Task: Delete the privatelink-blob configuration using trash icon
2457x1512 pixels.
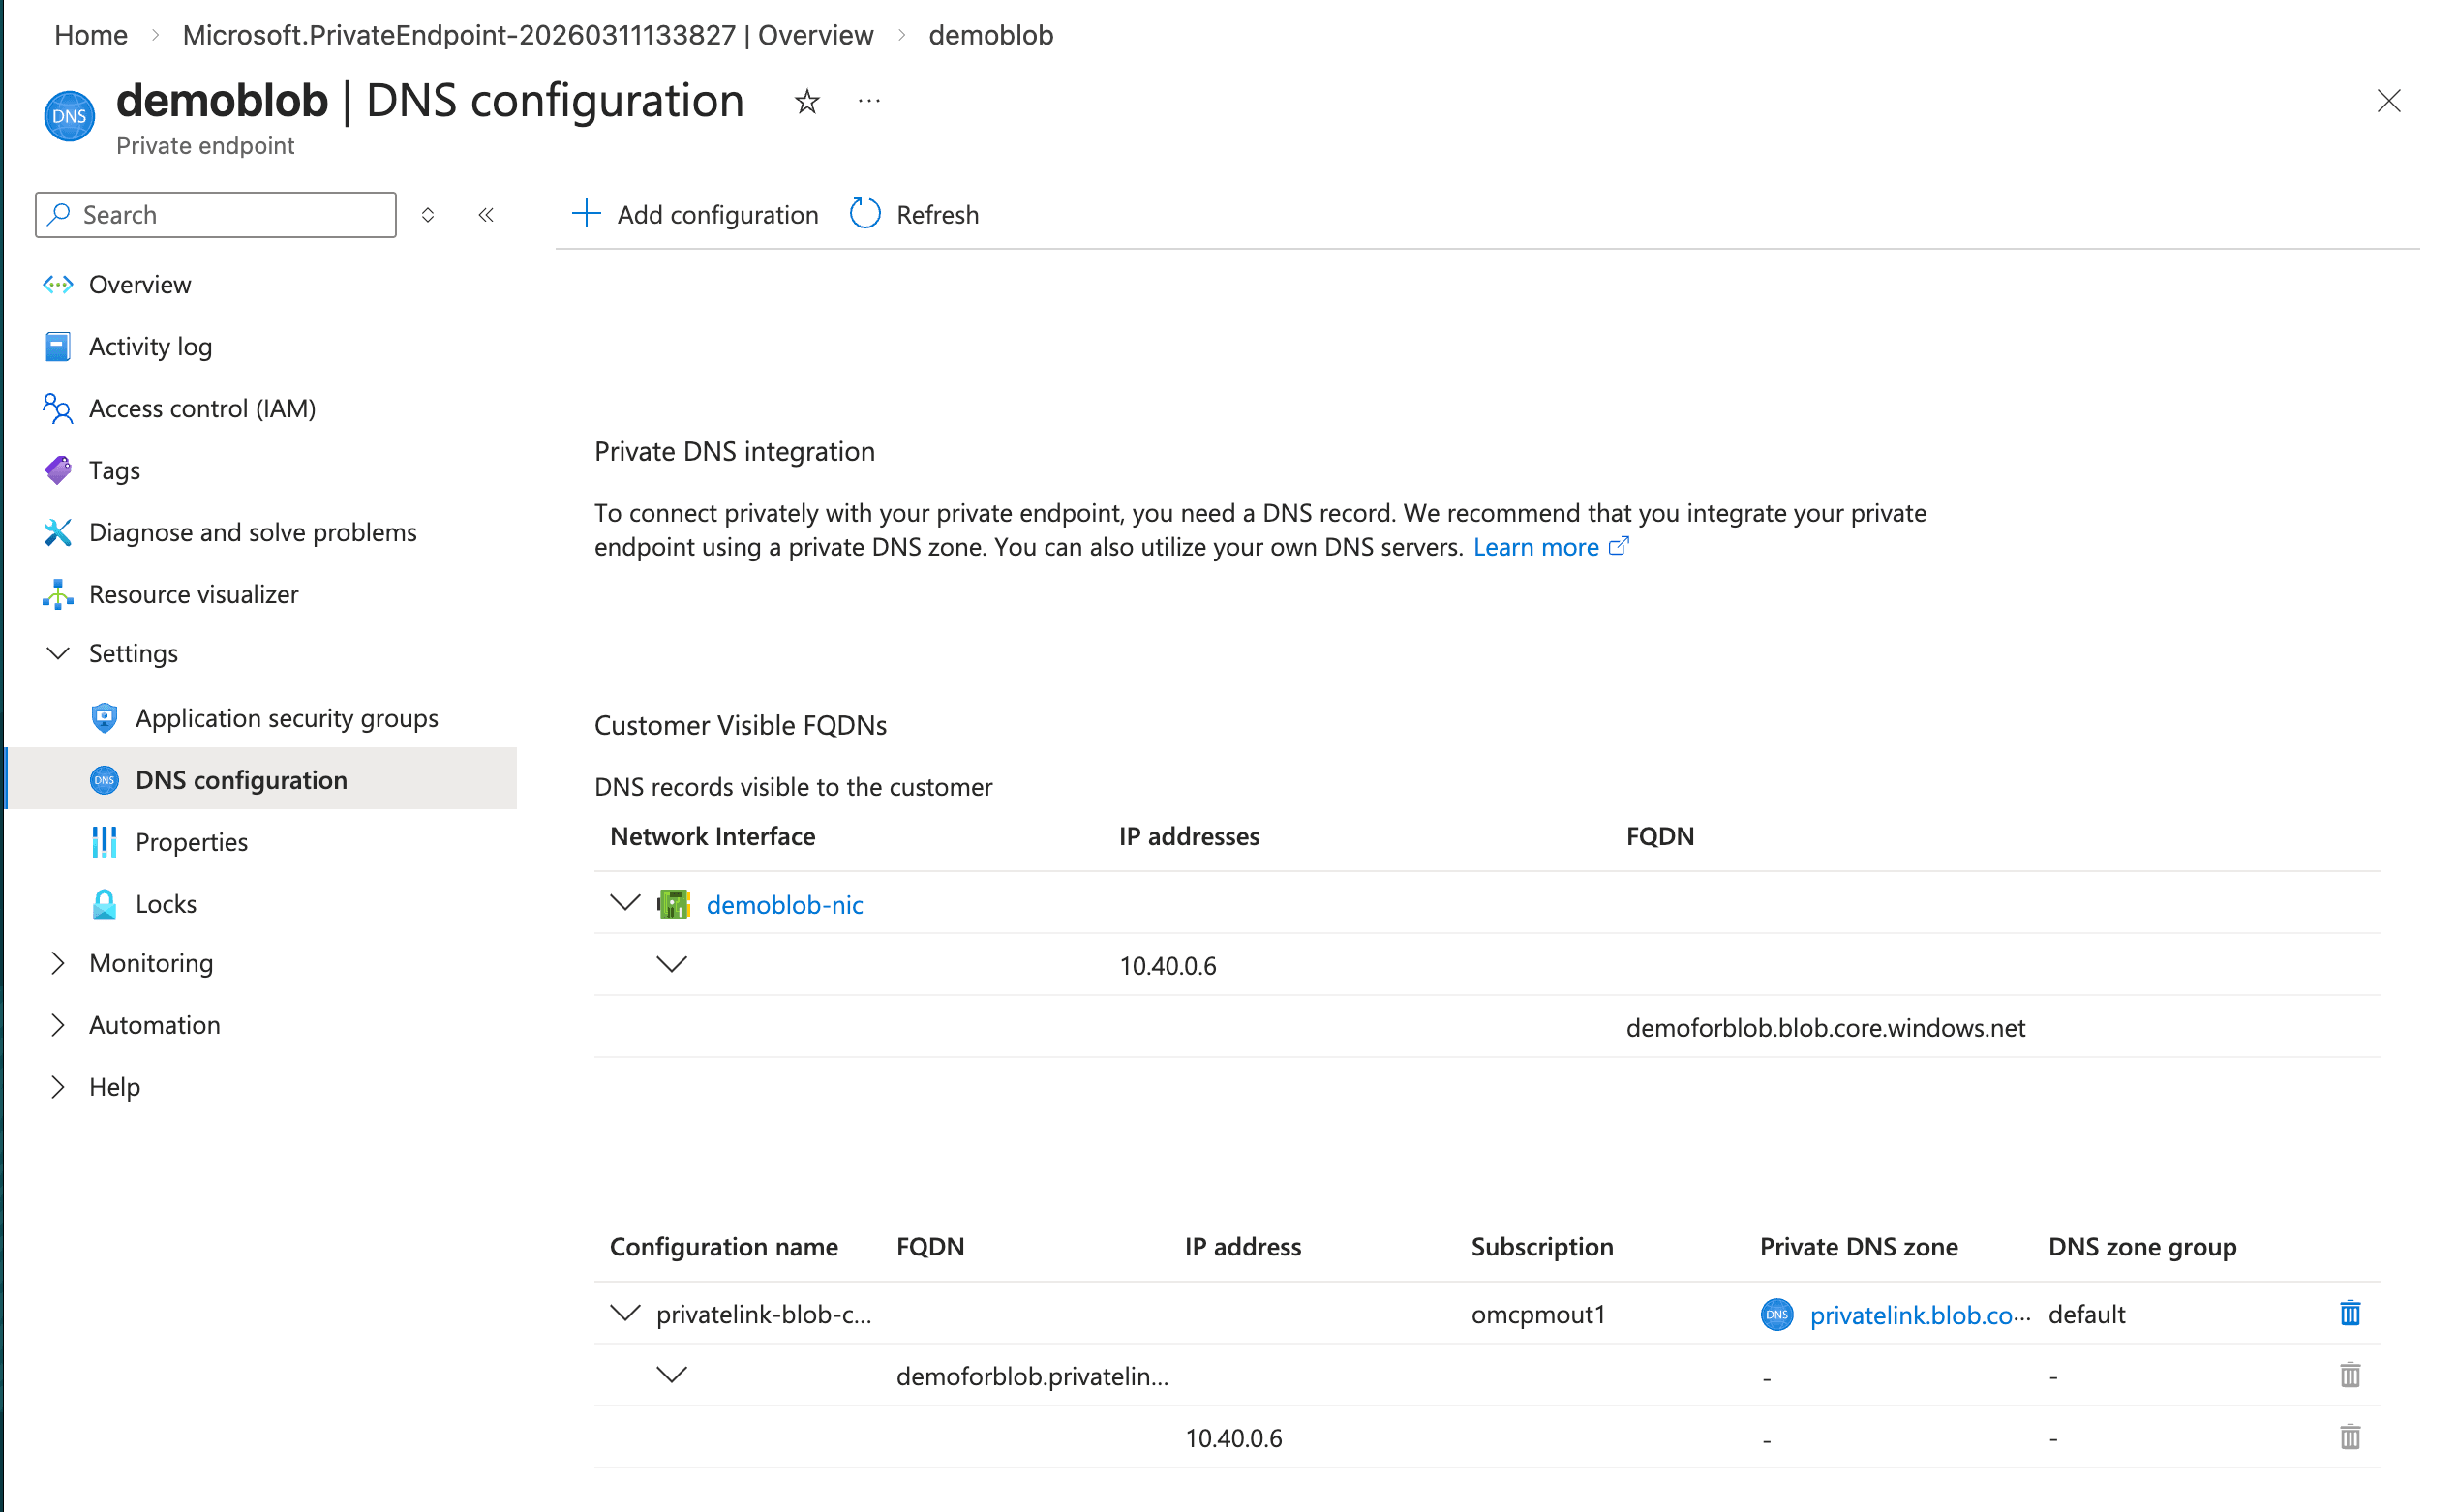Action: 2349,1313
